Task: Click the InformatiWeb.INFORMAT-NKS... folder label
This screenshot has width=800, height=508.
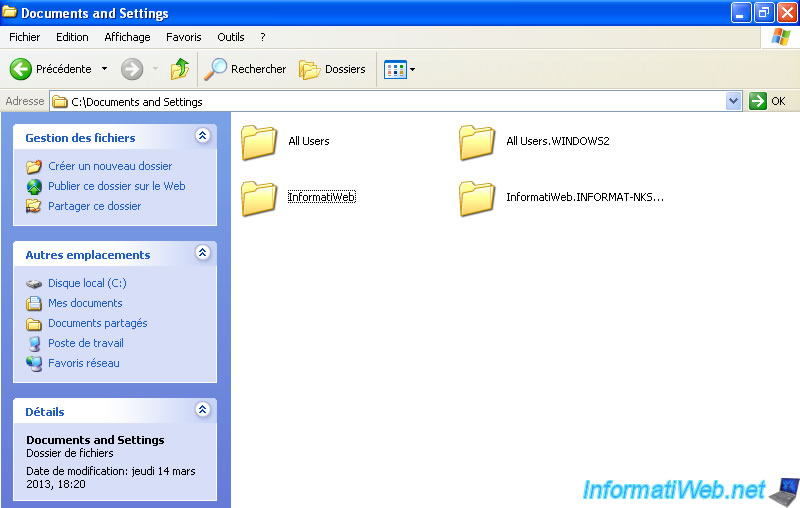Action: point(585,197)
